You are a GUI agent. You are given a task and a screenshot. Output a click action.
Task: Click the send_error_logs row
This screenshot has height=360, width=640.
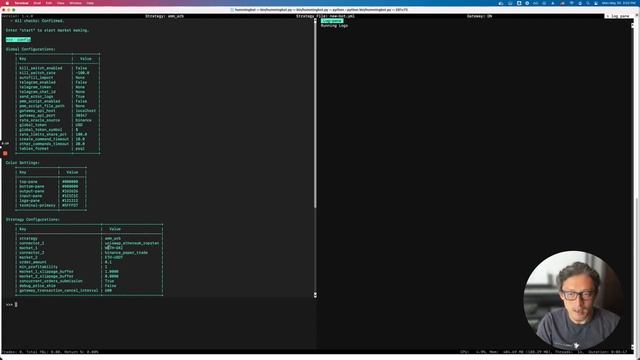[x=58, y=97]
